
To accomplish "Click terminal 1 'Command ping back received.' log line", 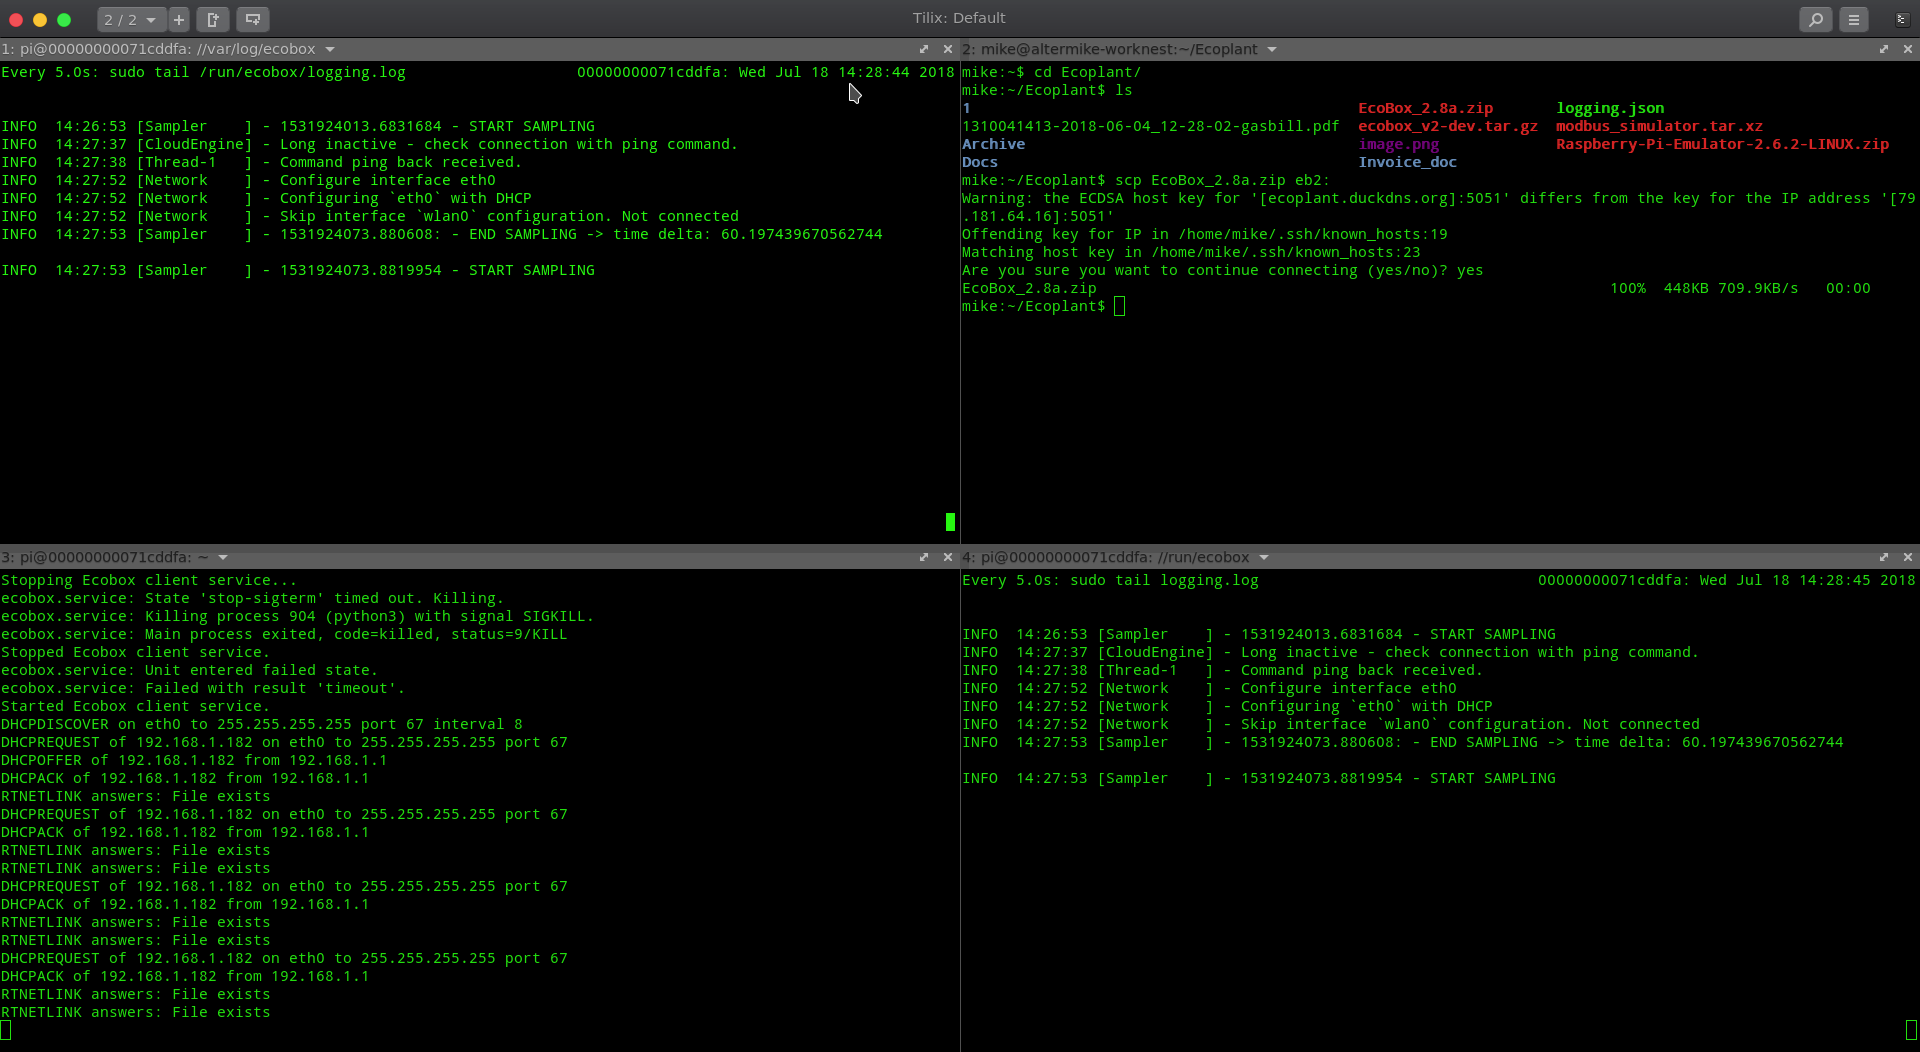I will [261, 162].
